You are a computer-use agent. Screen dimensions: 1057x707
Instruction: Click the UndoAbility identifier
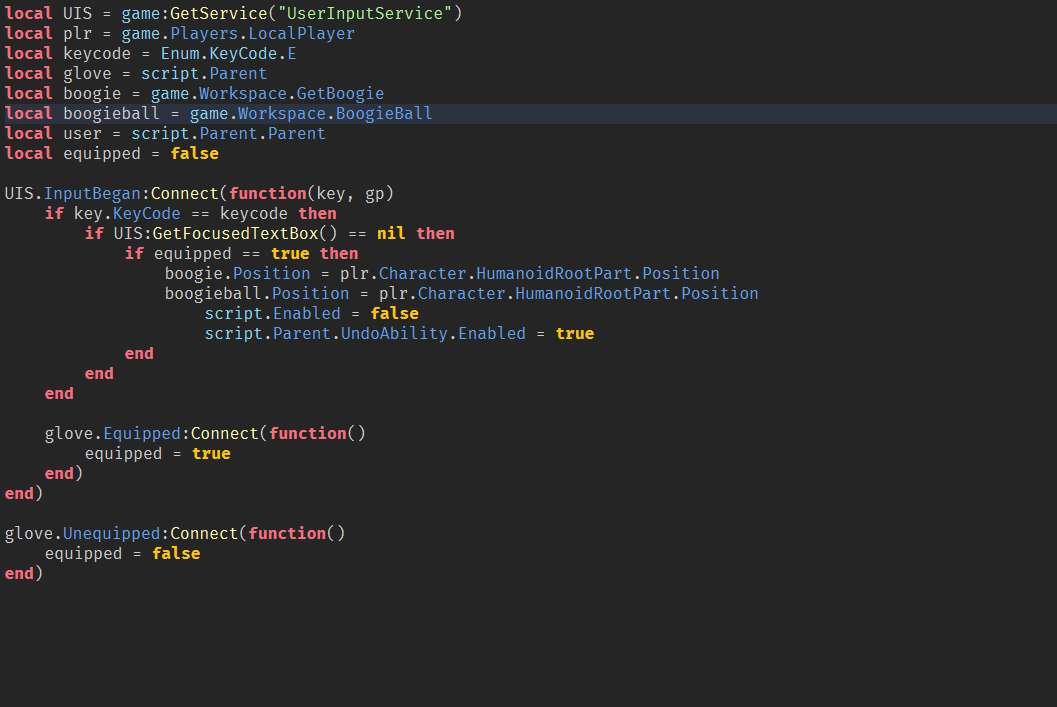[394, 334]
